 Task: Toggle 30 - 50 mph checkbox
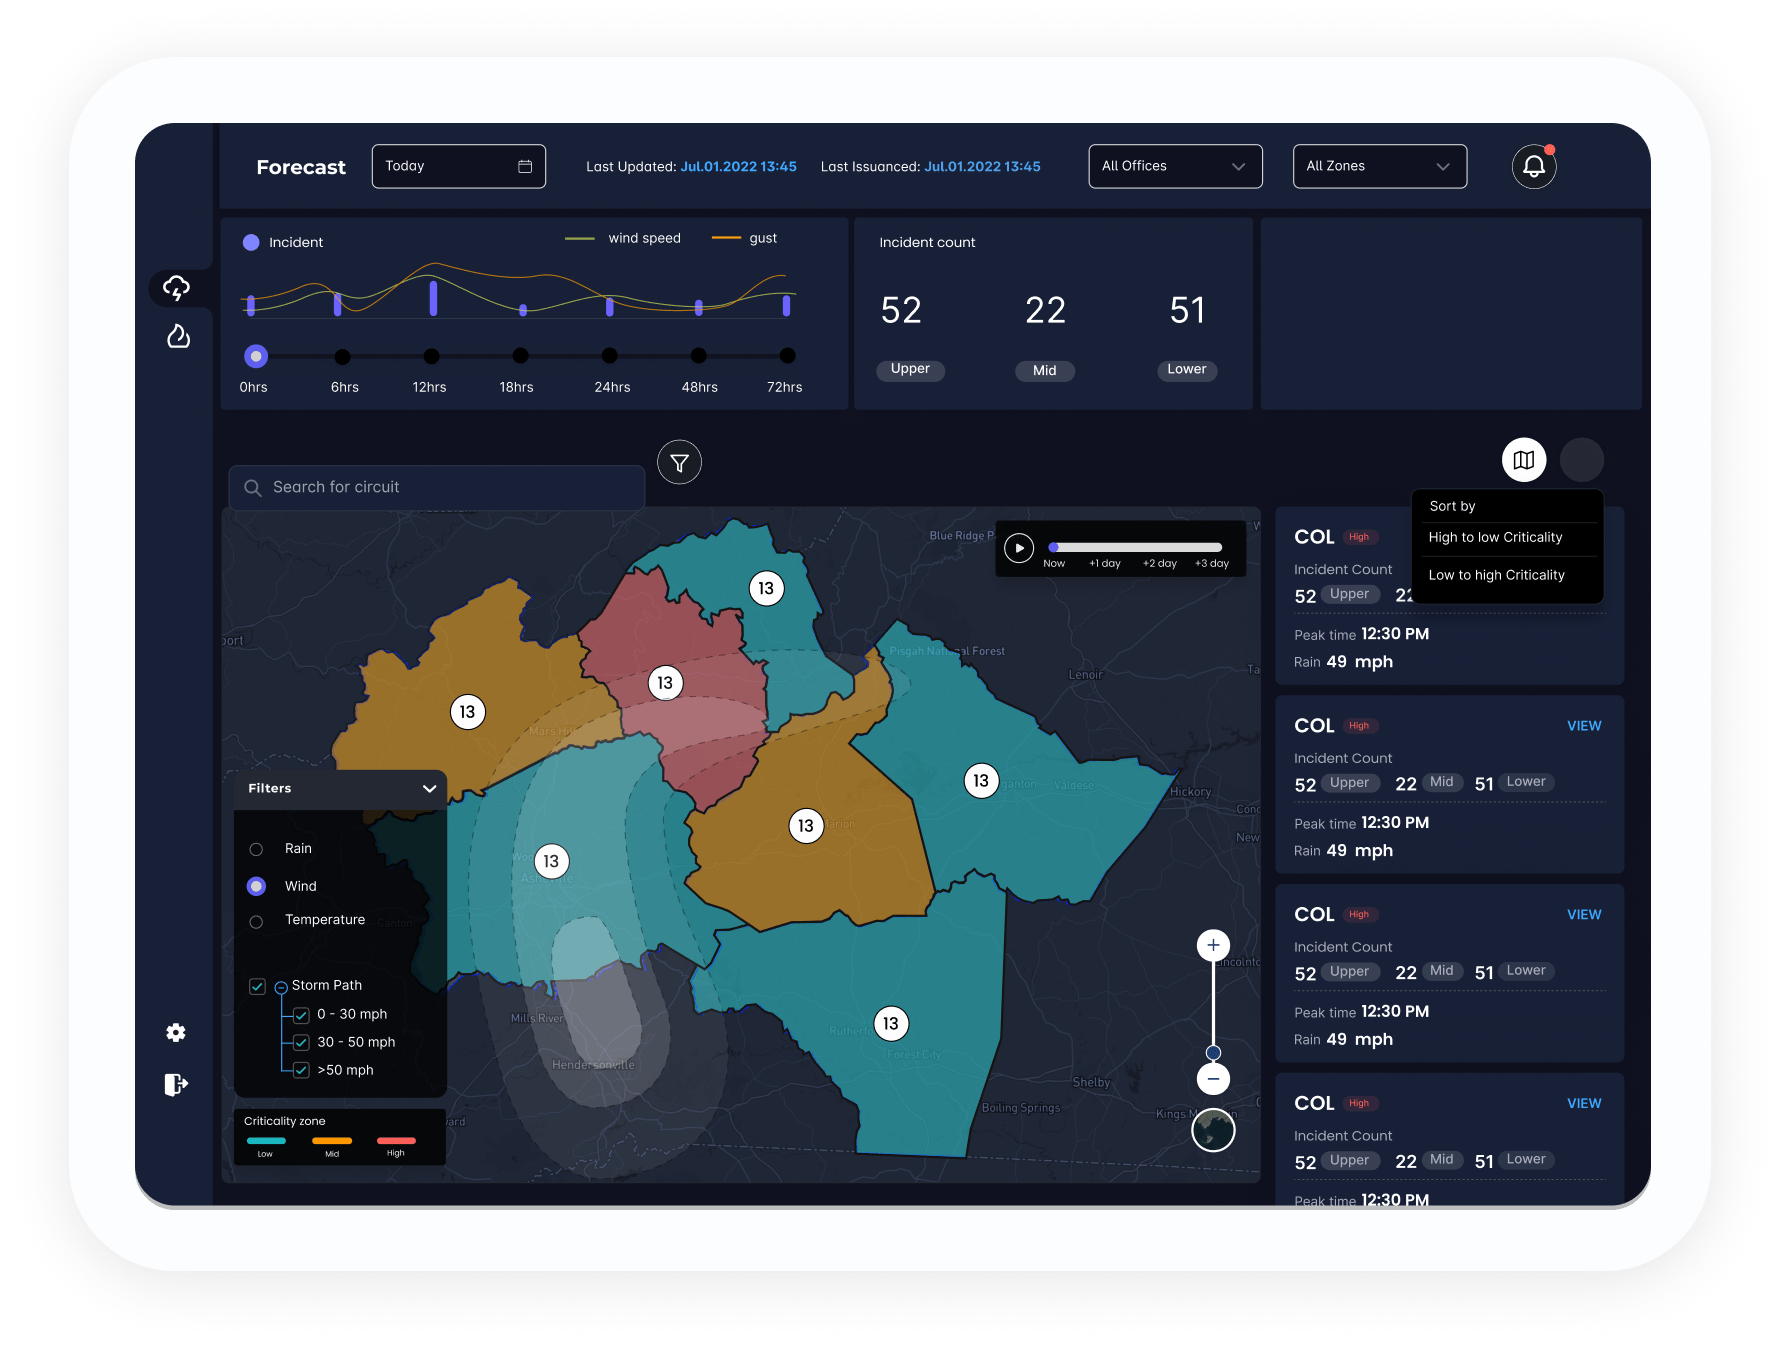301,1042
